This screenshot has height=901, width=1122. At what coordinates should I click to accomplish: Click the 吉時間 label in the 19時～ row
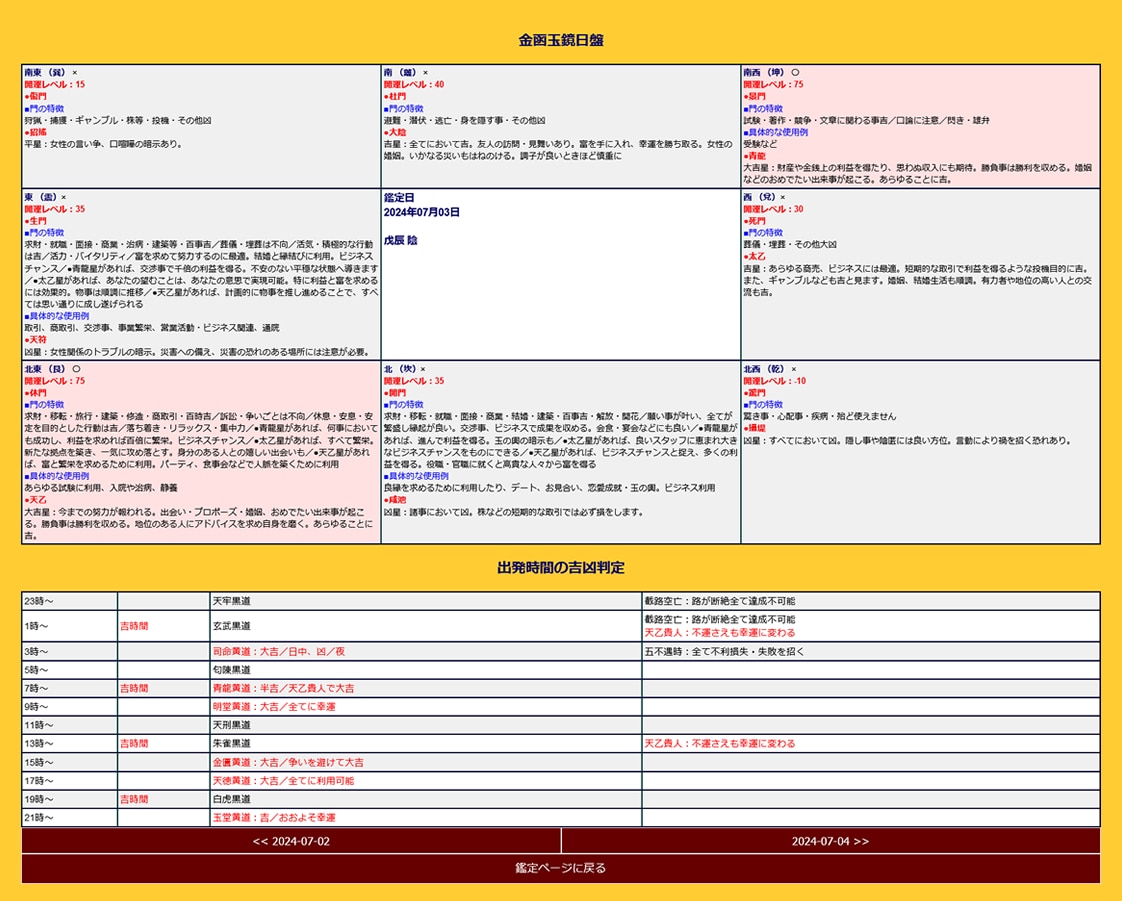(134, 799)
